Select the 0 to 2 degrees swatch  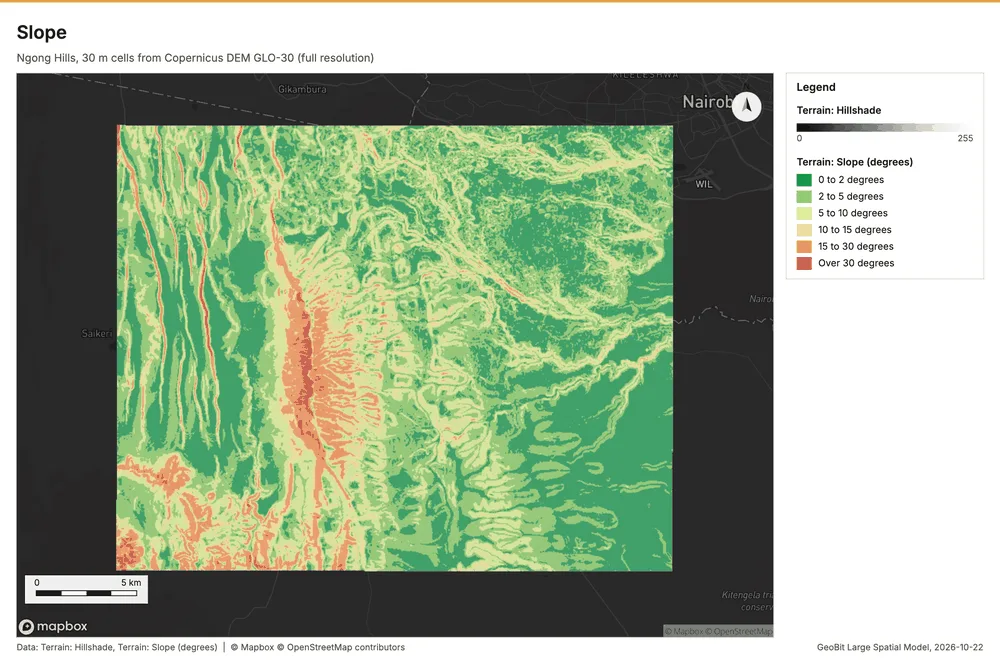coord(804,180)
